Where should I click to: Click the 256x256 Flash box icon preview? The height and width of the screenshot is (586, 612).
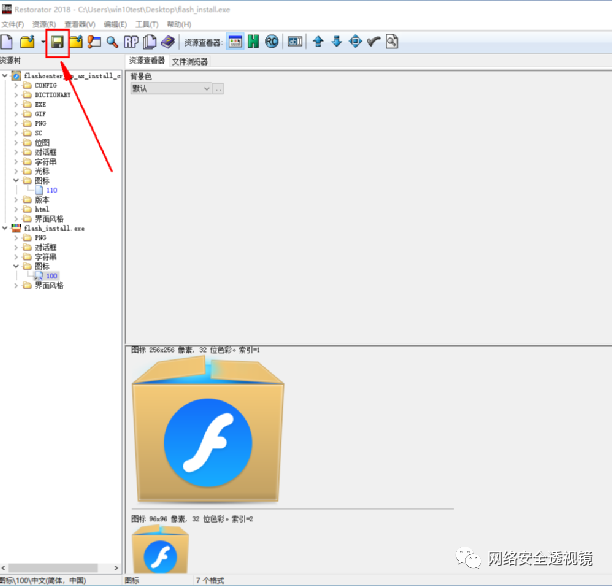point(208,429)
